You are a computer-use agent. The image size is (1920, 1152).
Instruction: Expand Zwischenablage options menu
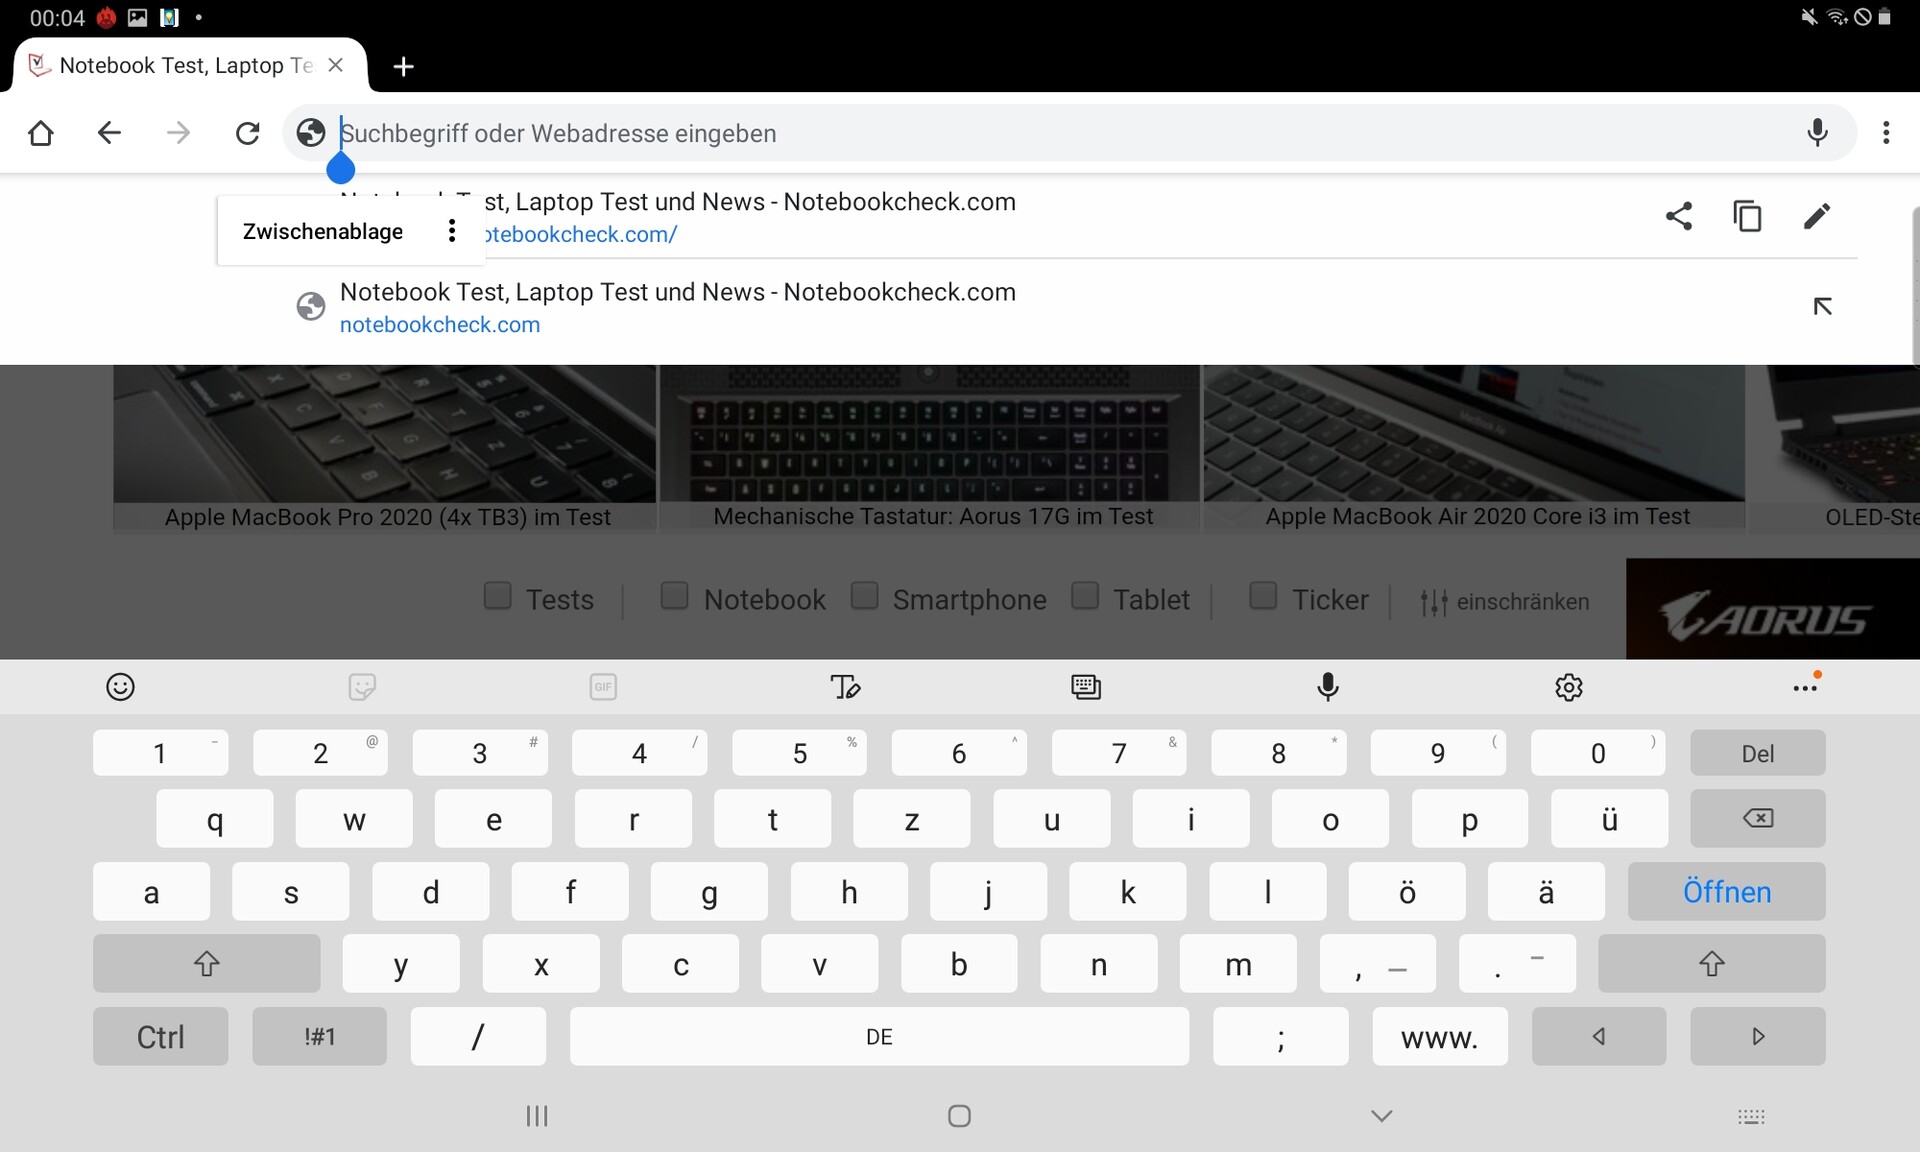[x=452, y=231]
